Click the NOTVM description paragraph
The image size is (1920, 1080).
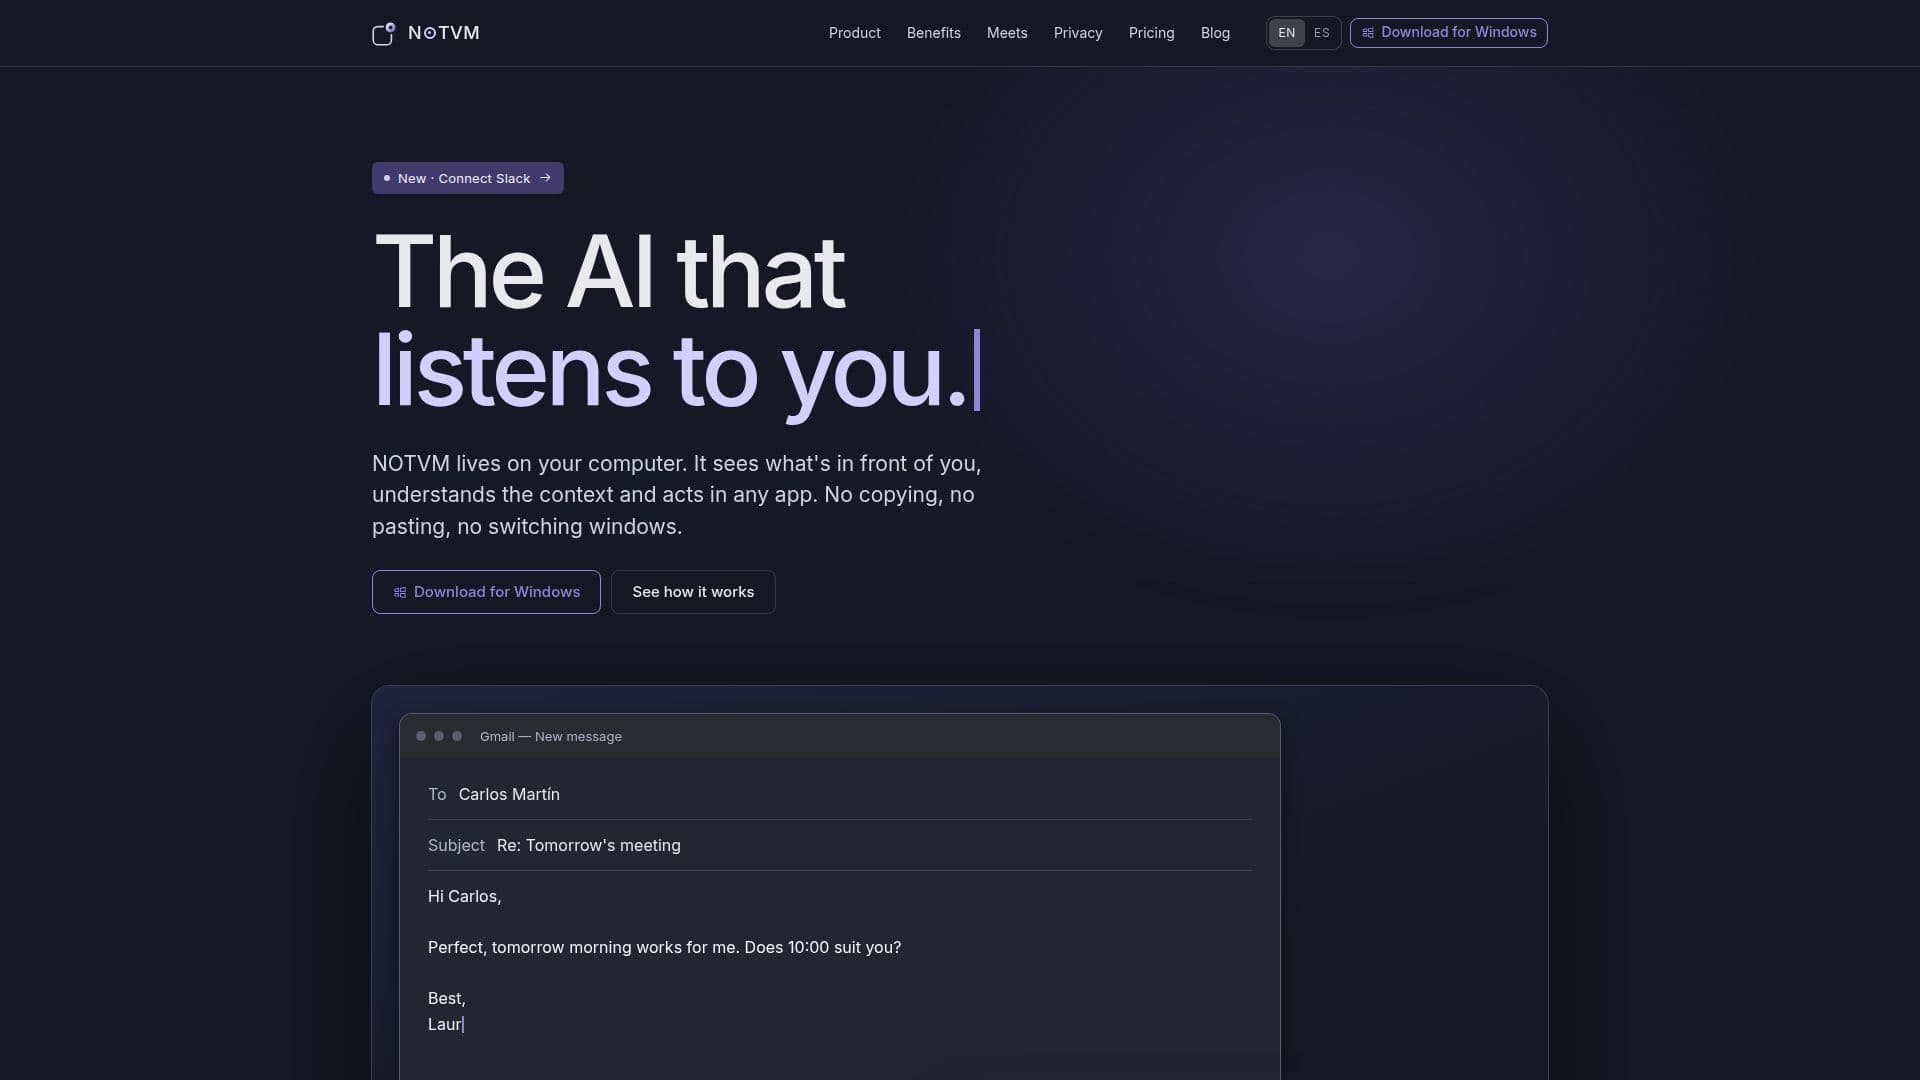pos(677,495)
